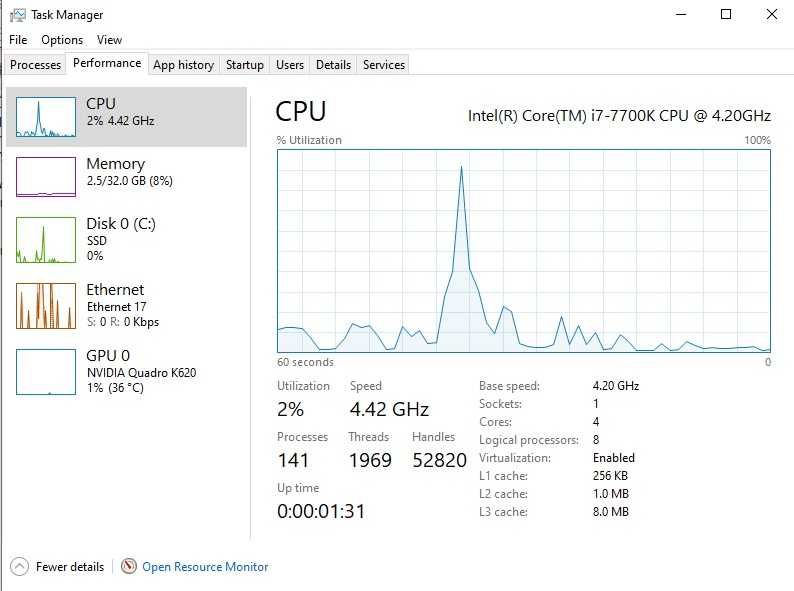This screenshot has height=591, width=794.
Task: Open the Disk 0 (C:) graph
Action: (x=46, y=240)
